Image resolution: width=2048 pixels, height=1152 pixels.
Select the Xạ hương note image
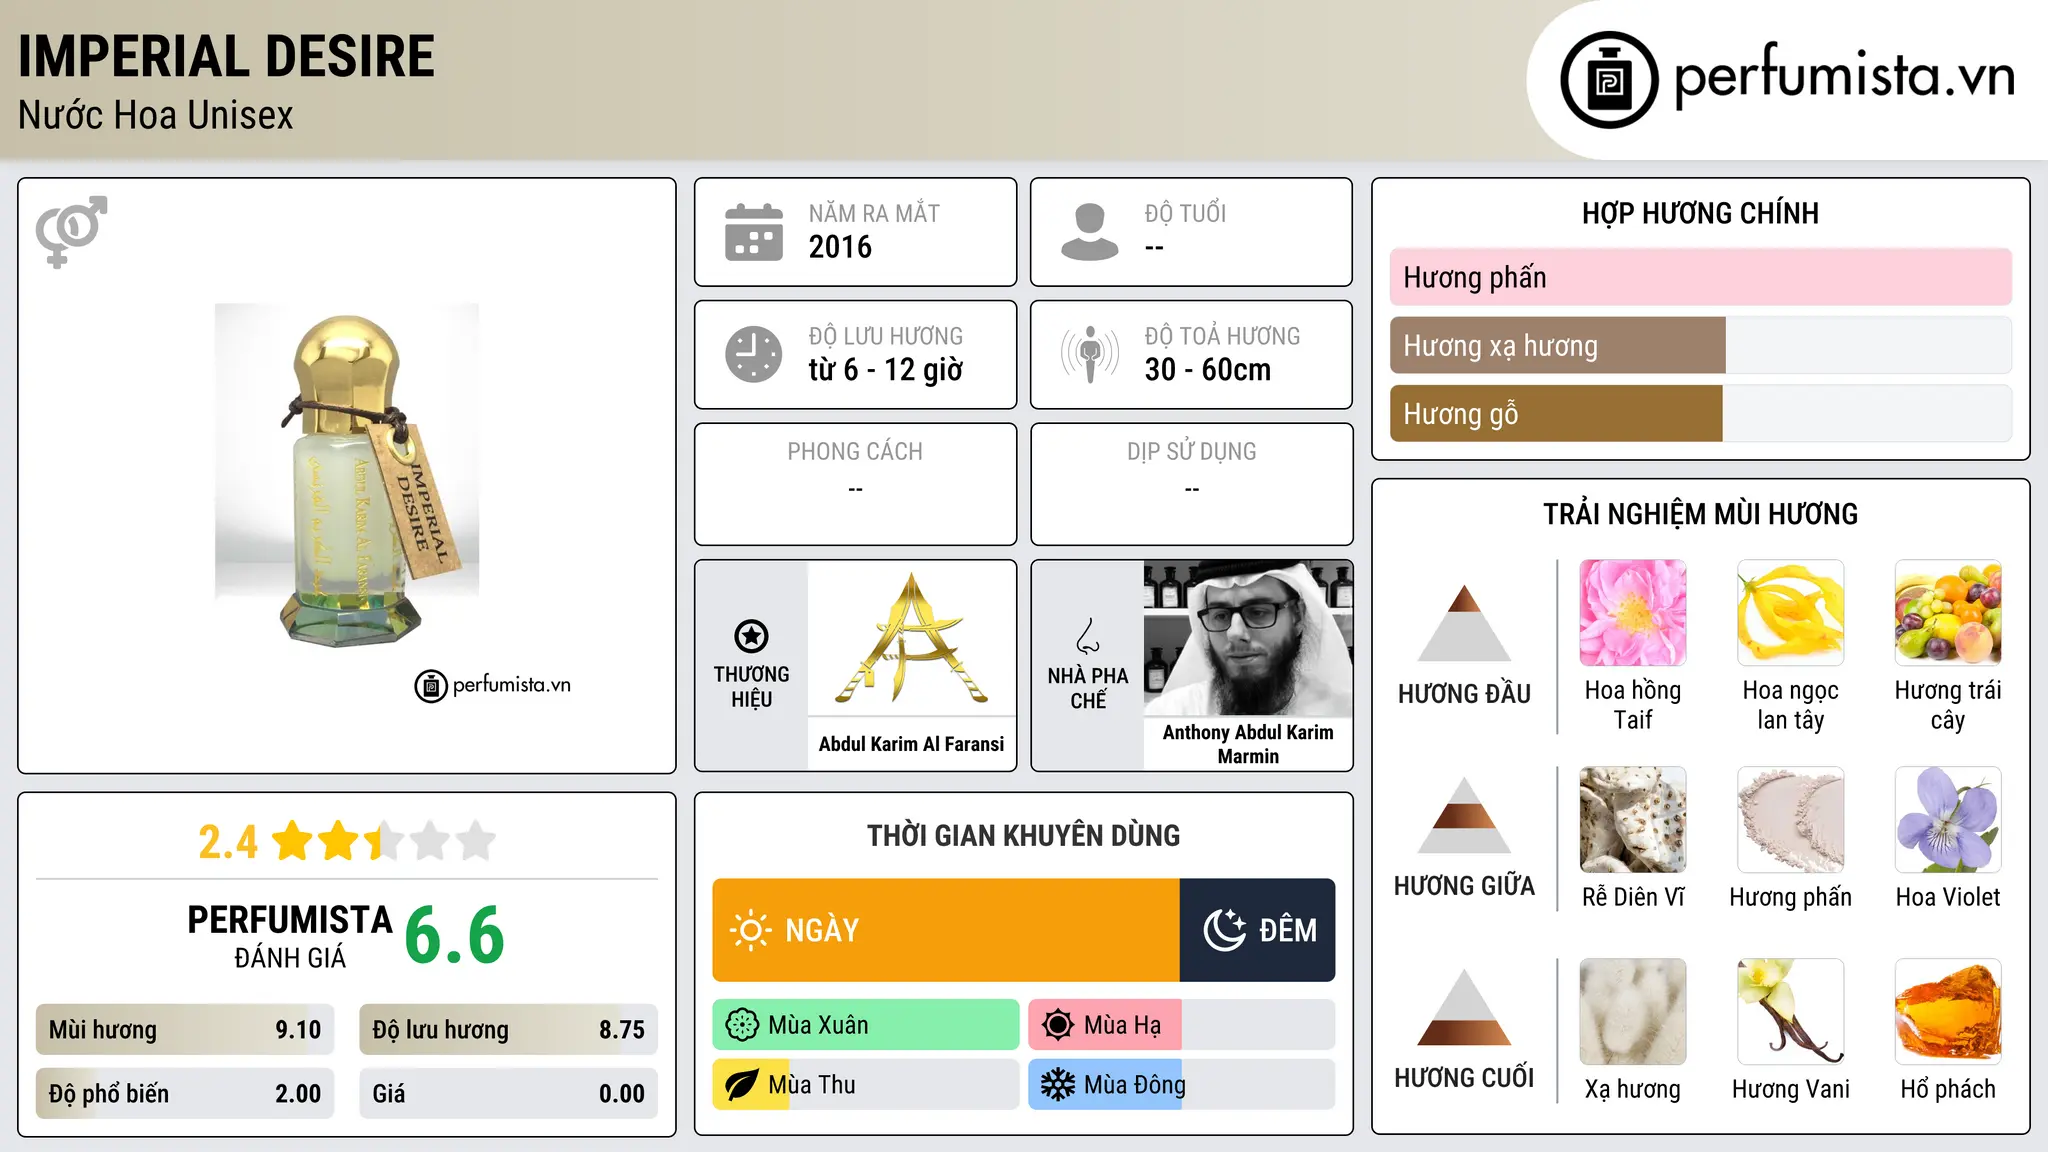click(1633, 1012)
